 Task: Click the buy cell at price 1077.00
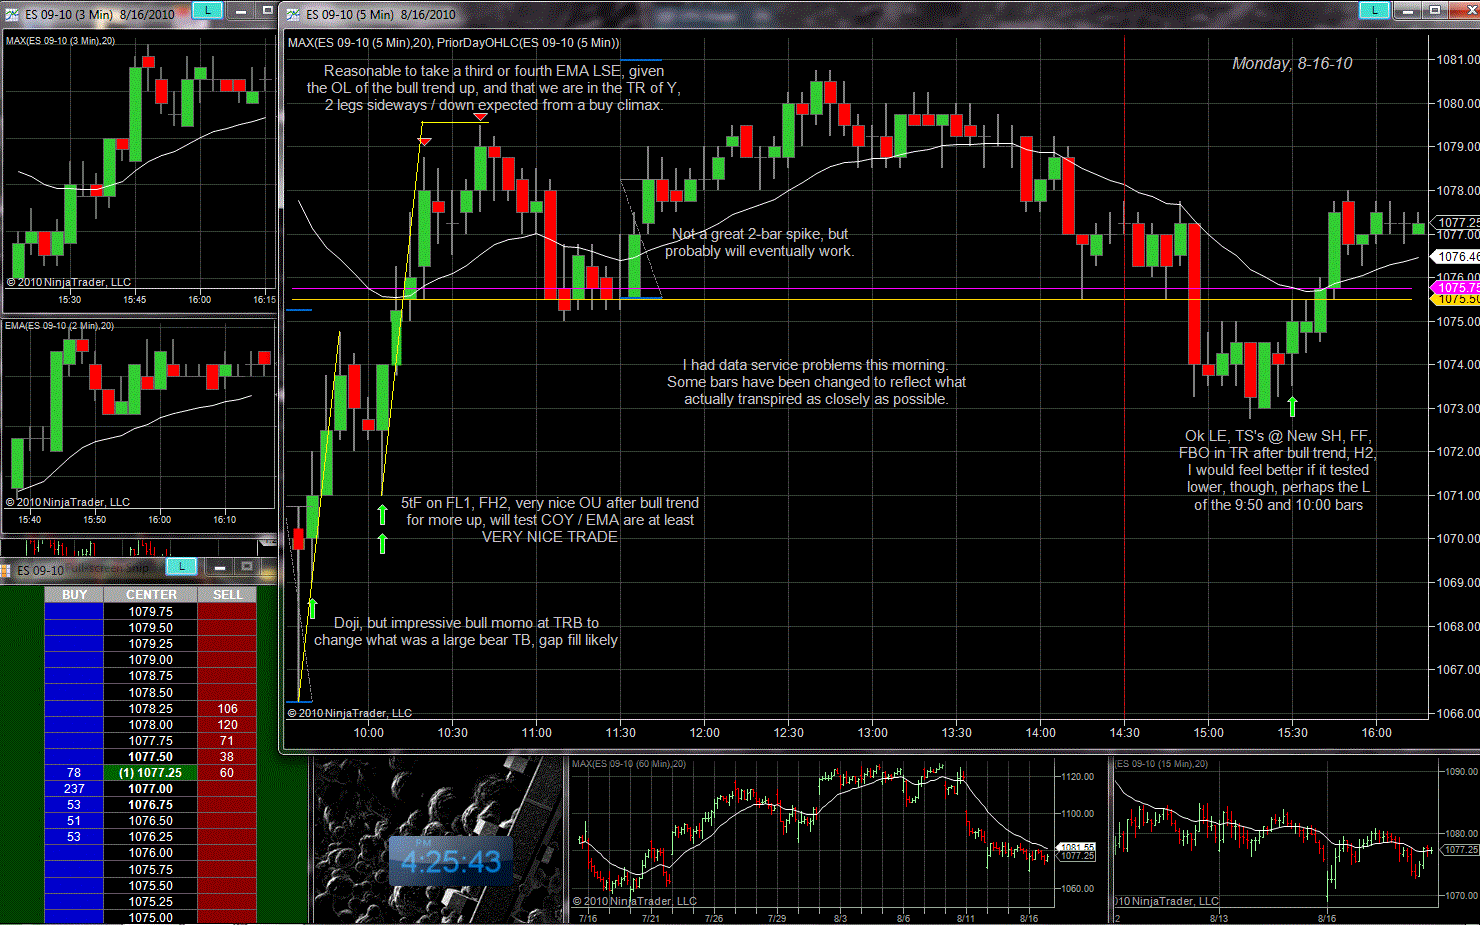click(x=74, y=789)
